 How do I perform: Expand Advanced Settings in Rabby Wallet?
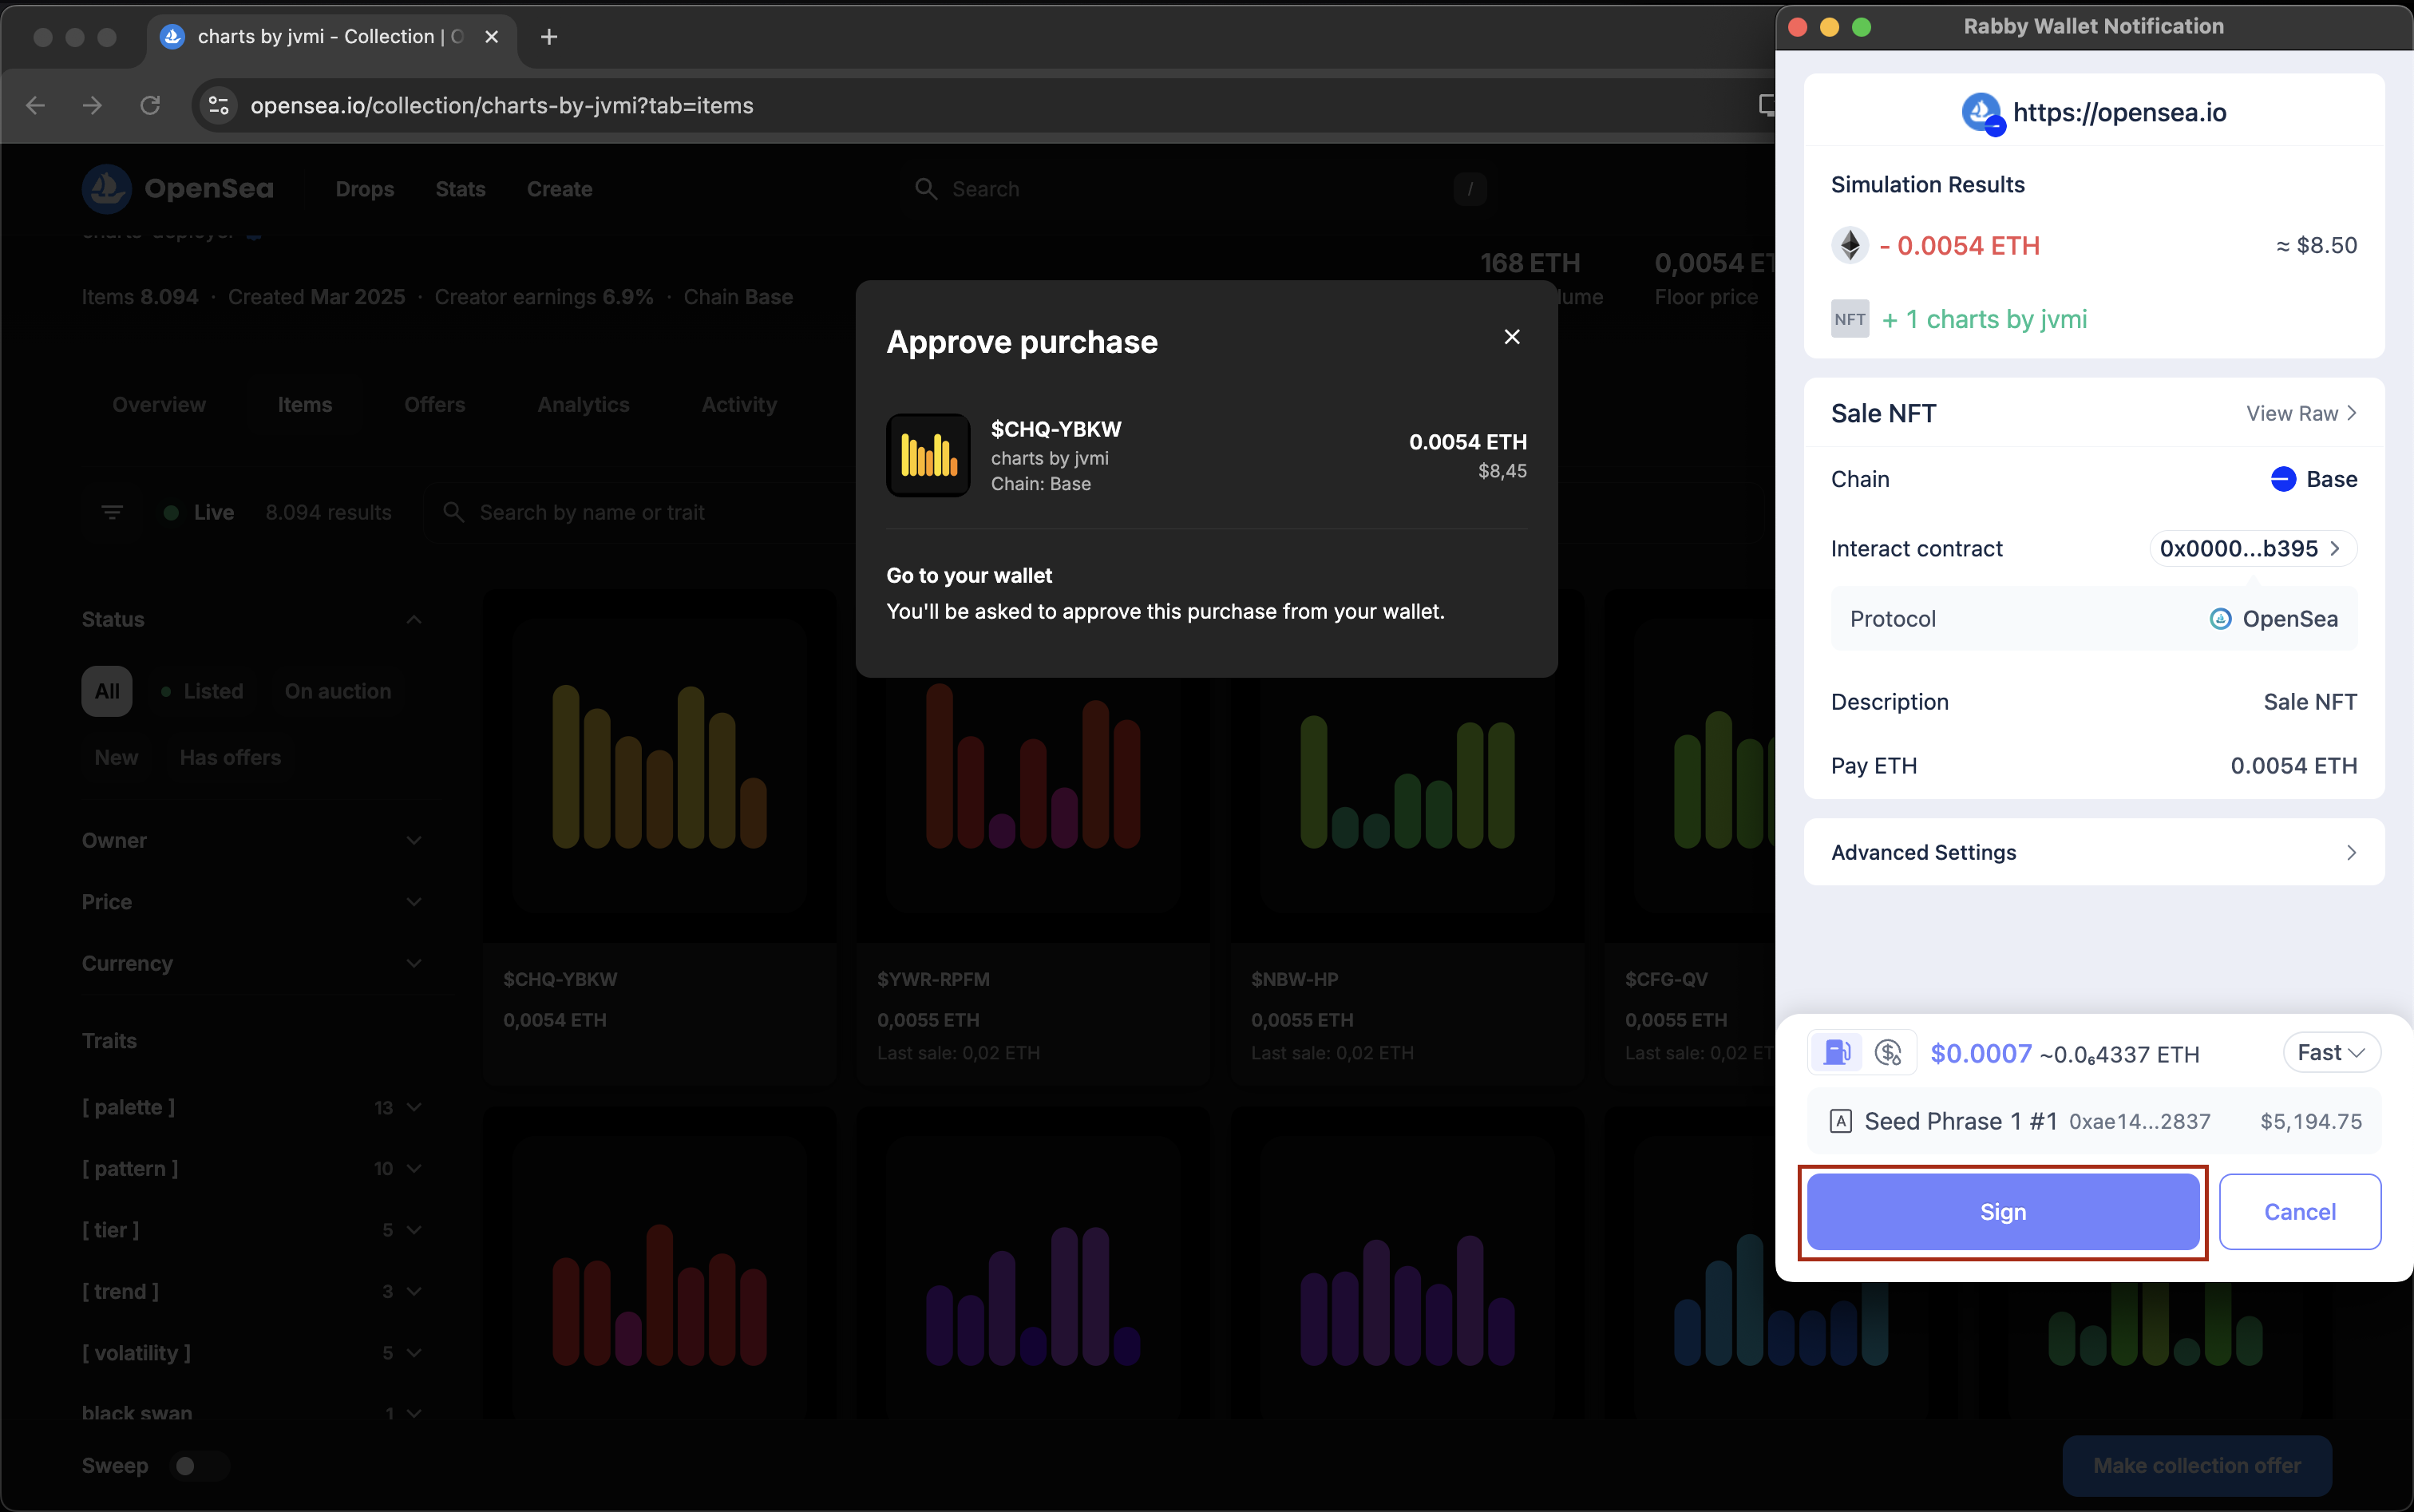click(x=2093, y=852)
